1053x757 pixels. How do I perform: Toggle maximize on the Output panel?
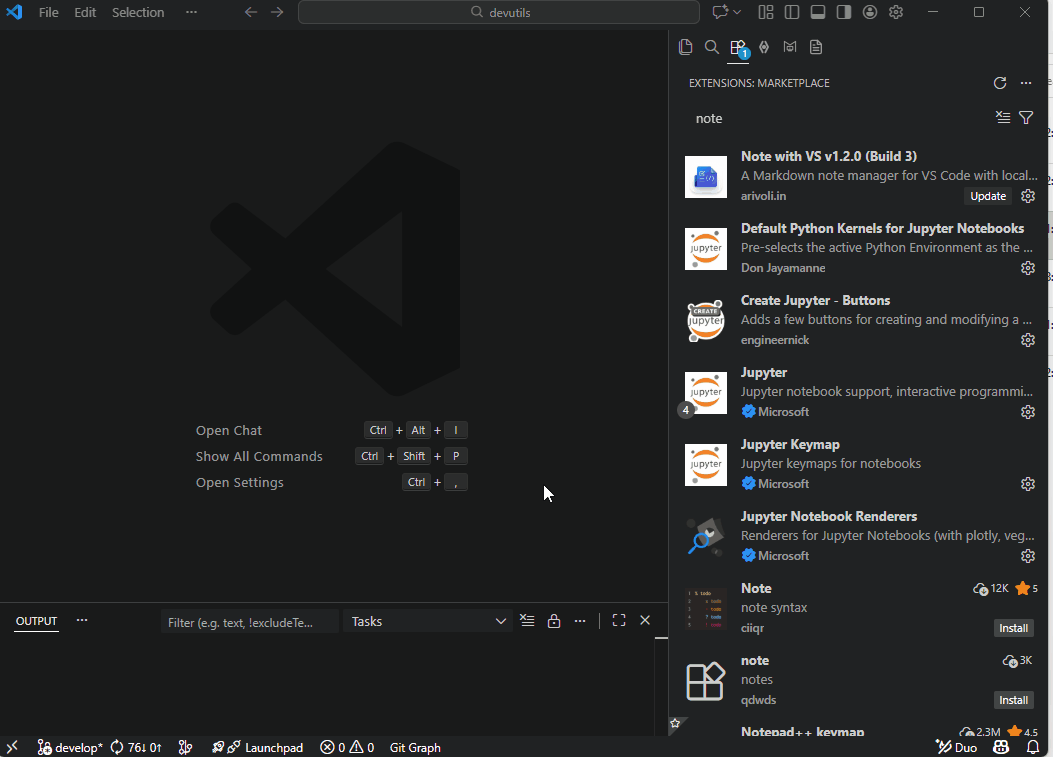618,620
